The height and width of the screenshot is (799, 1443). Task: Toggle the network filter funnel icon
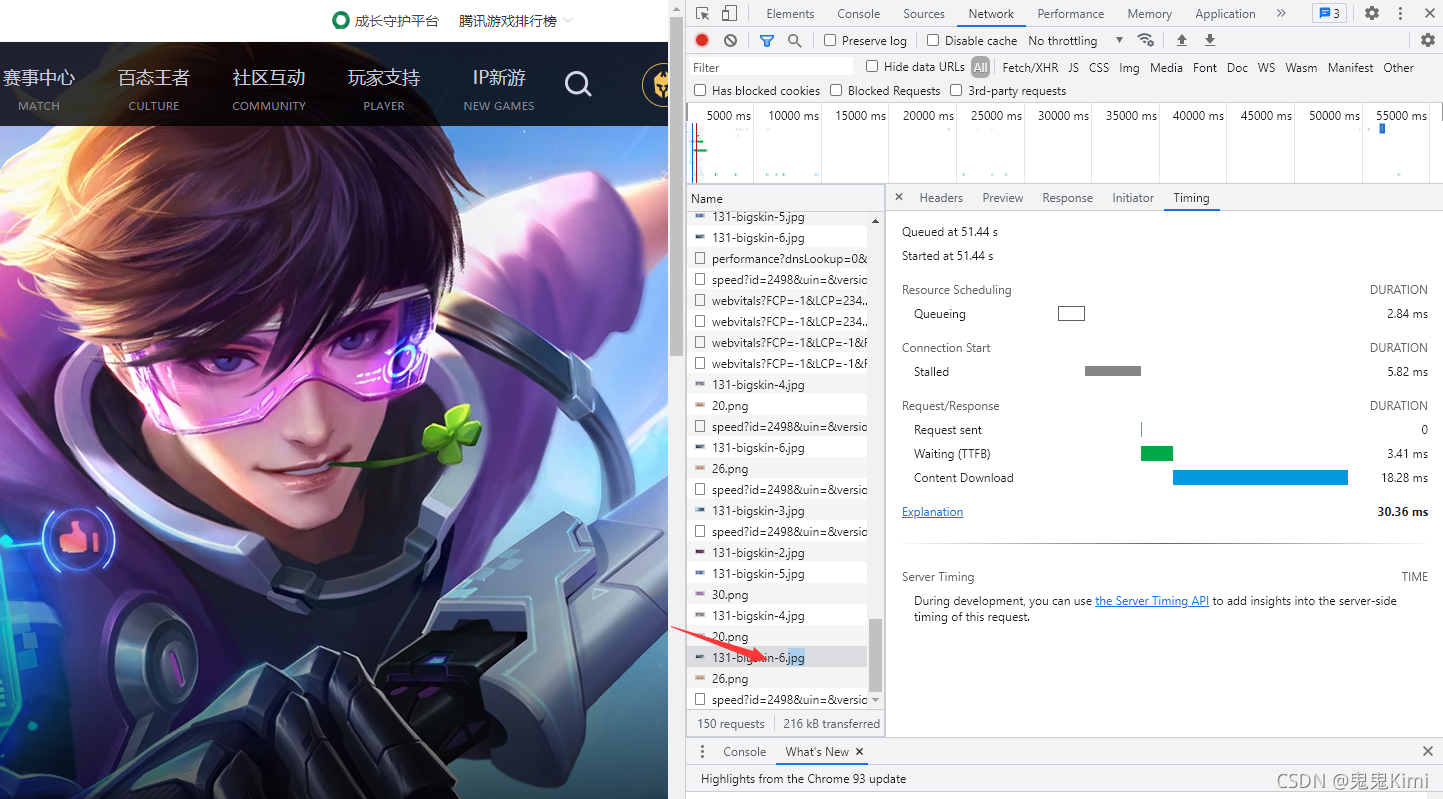point(767,40)
